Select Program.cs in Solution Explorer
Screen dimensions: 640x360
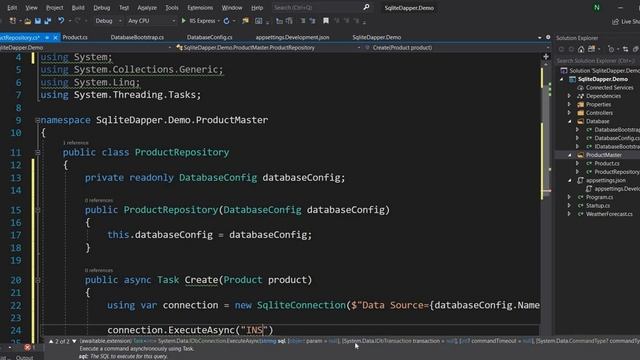(599, 197)
